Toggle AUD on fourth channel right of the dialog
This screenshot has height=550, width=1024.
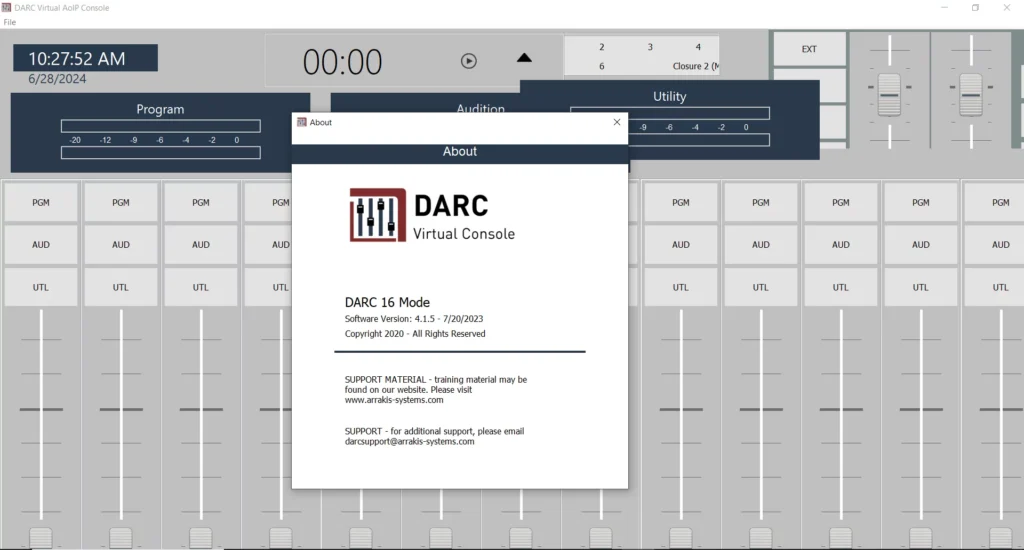[x=921, y=244]
